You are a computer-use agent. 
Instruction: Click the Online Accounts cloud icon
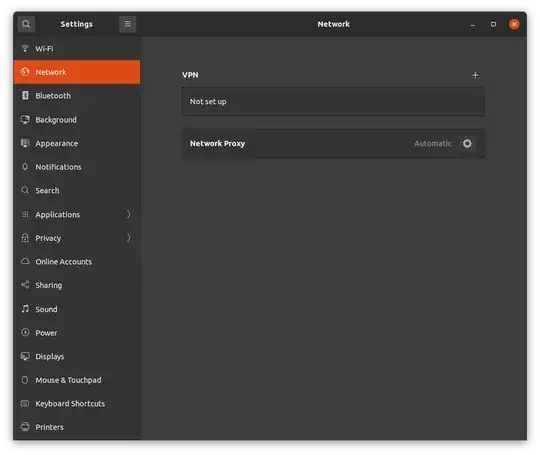point(25,261)
